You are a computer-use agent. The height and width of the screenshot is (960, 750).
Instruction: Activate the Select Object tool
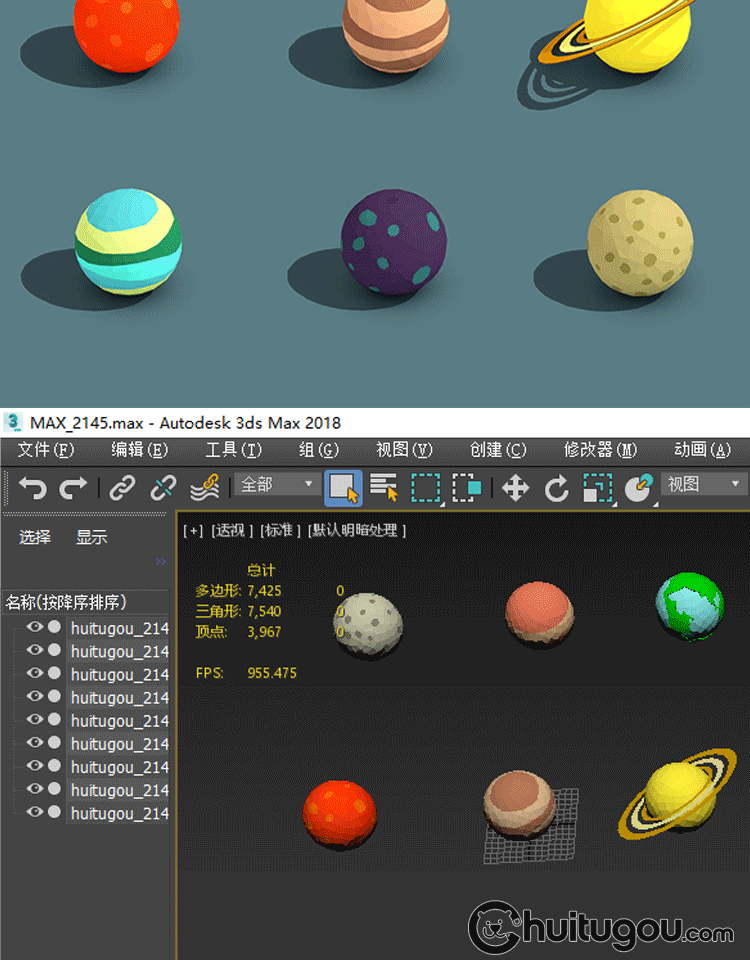click(x=343, y=488)
